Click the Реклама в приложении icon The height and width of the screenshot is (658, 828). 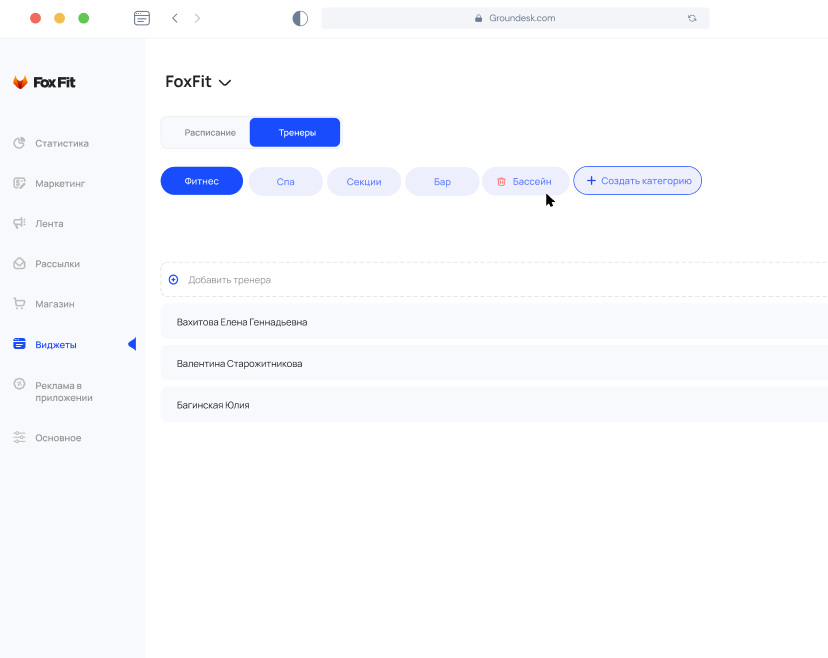click(20, 384)
